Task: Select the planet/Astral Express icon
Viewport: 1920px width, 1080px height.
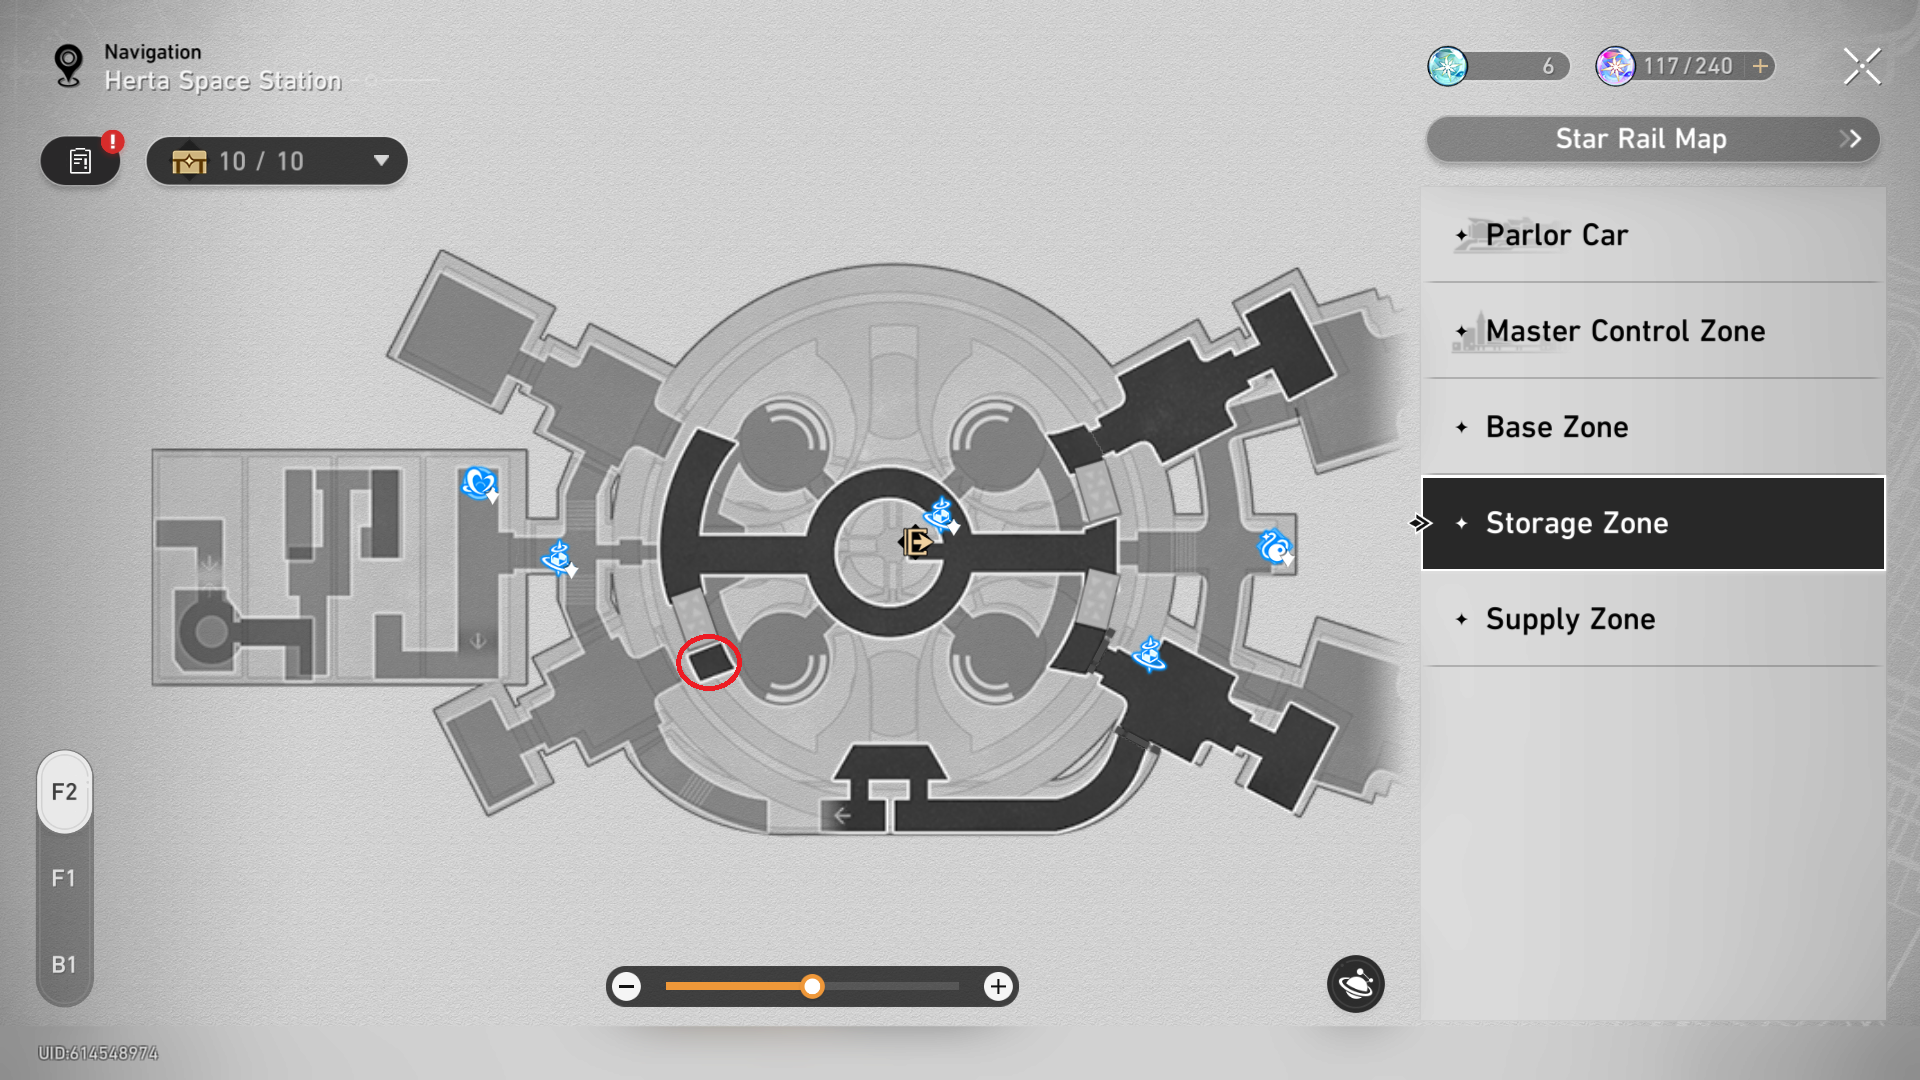Action: point(1354,984)
